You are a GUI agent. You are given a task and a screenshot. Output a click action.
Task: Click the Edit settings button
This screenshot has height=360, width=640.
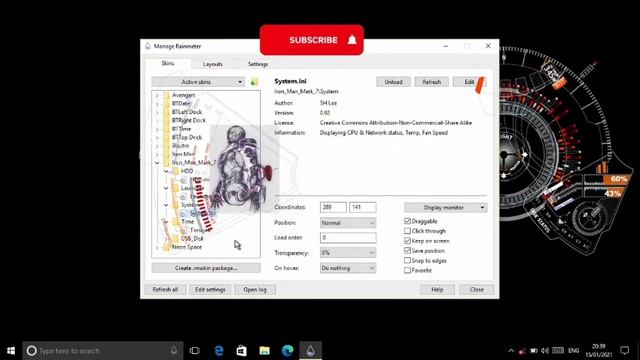point(210,289)
